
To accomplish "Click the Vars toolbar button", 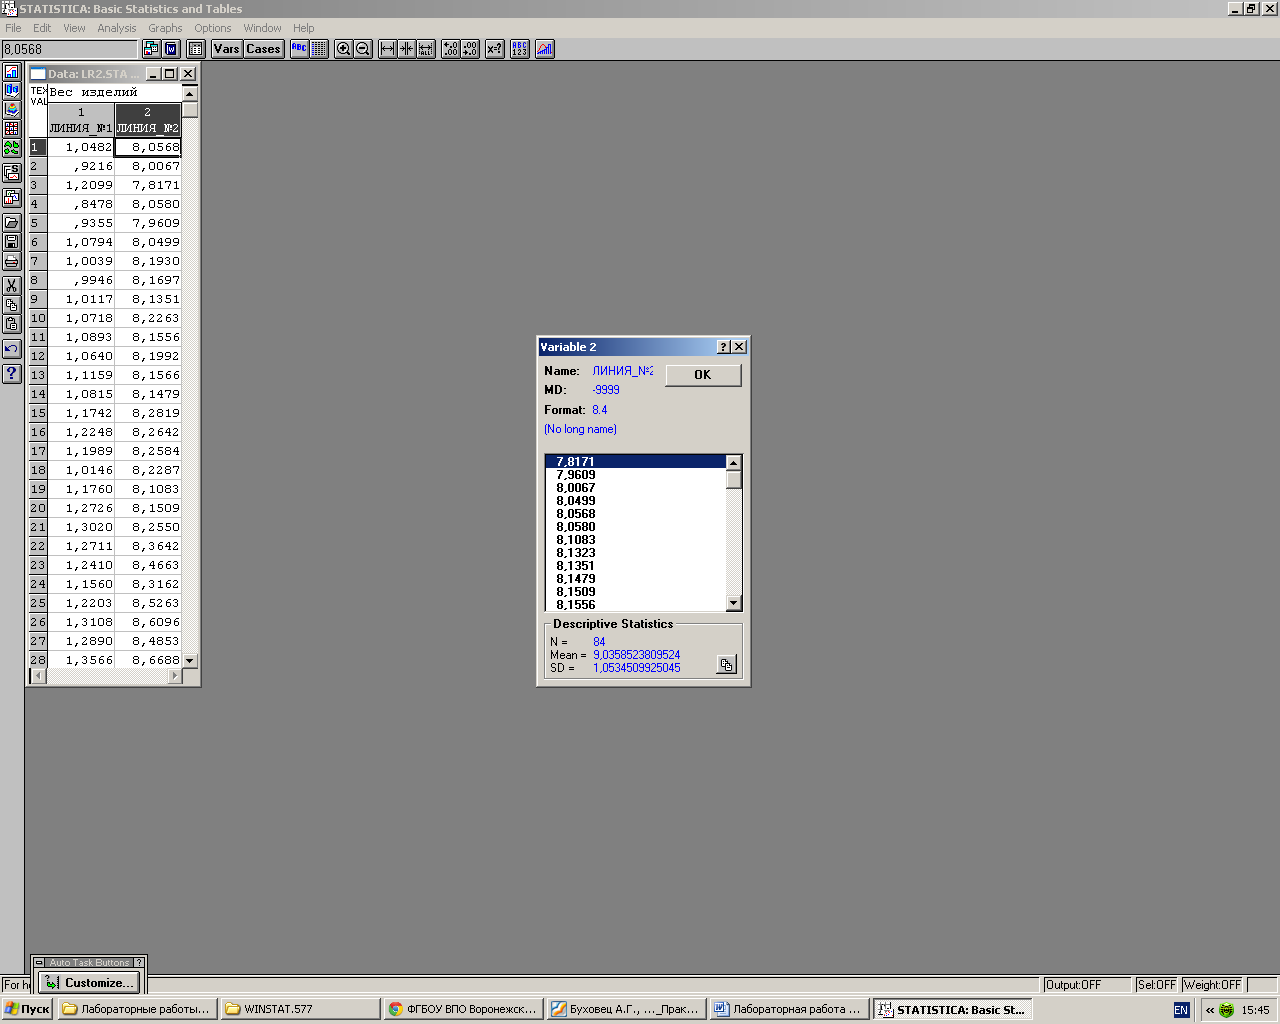I will pyautogui.click(x=227, y=49).
